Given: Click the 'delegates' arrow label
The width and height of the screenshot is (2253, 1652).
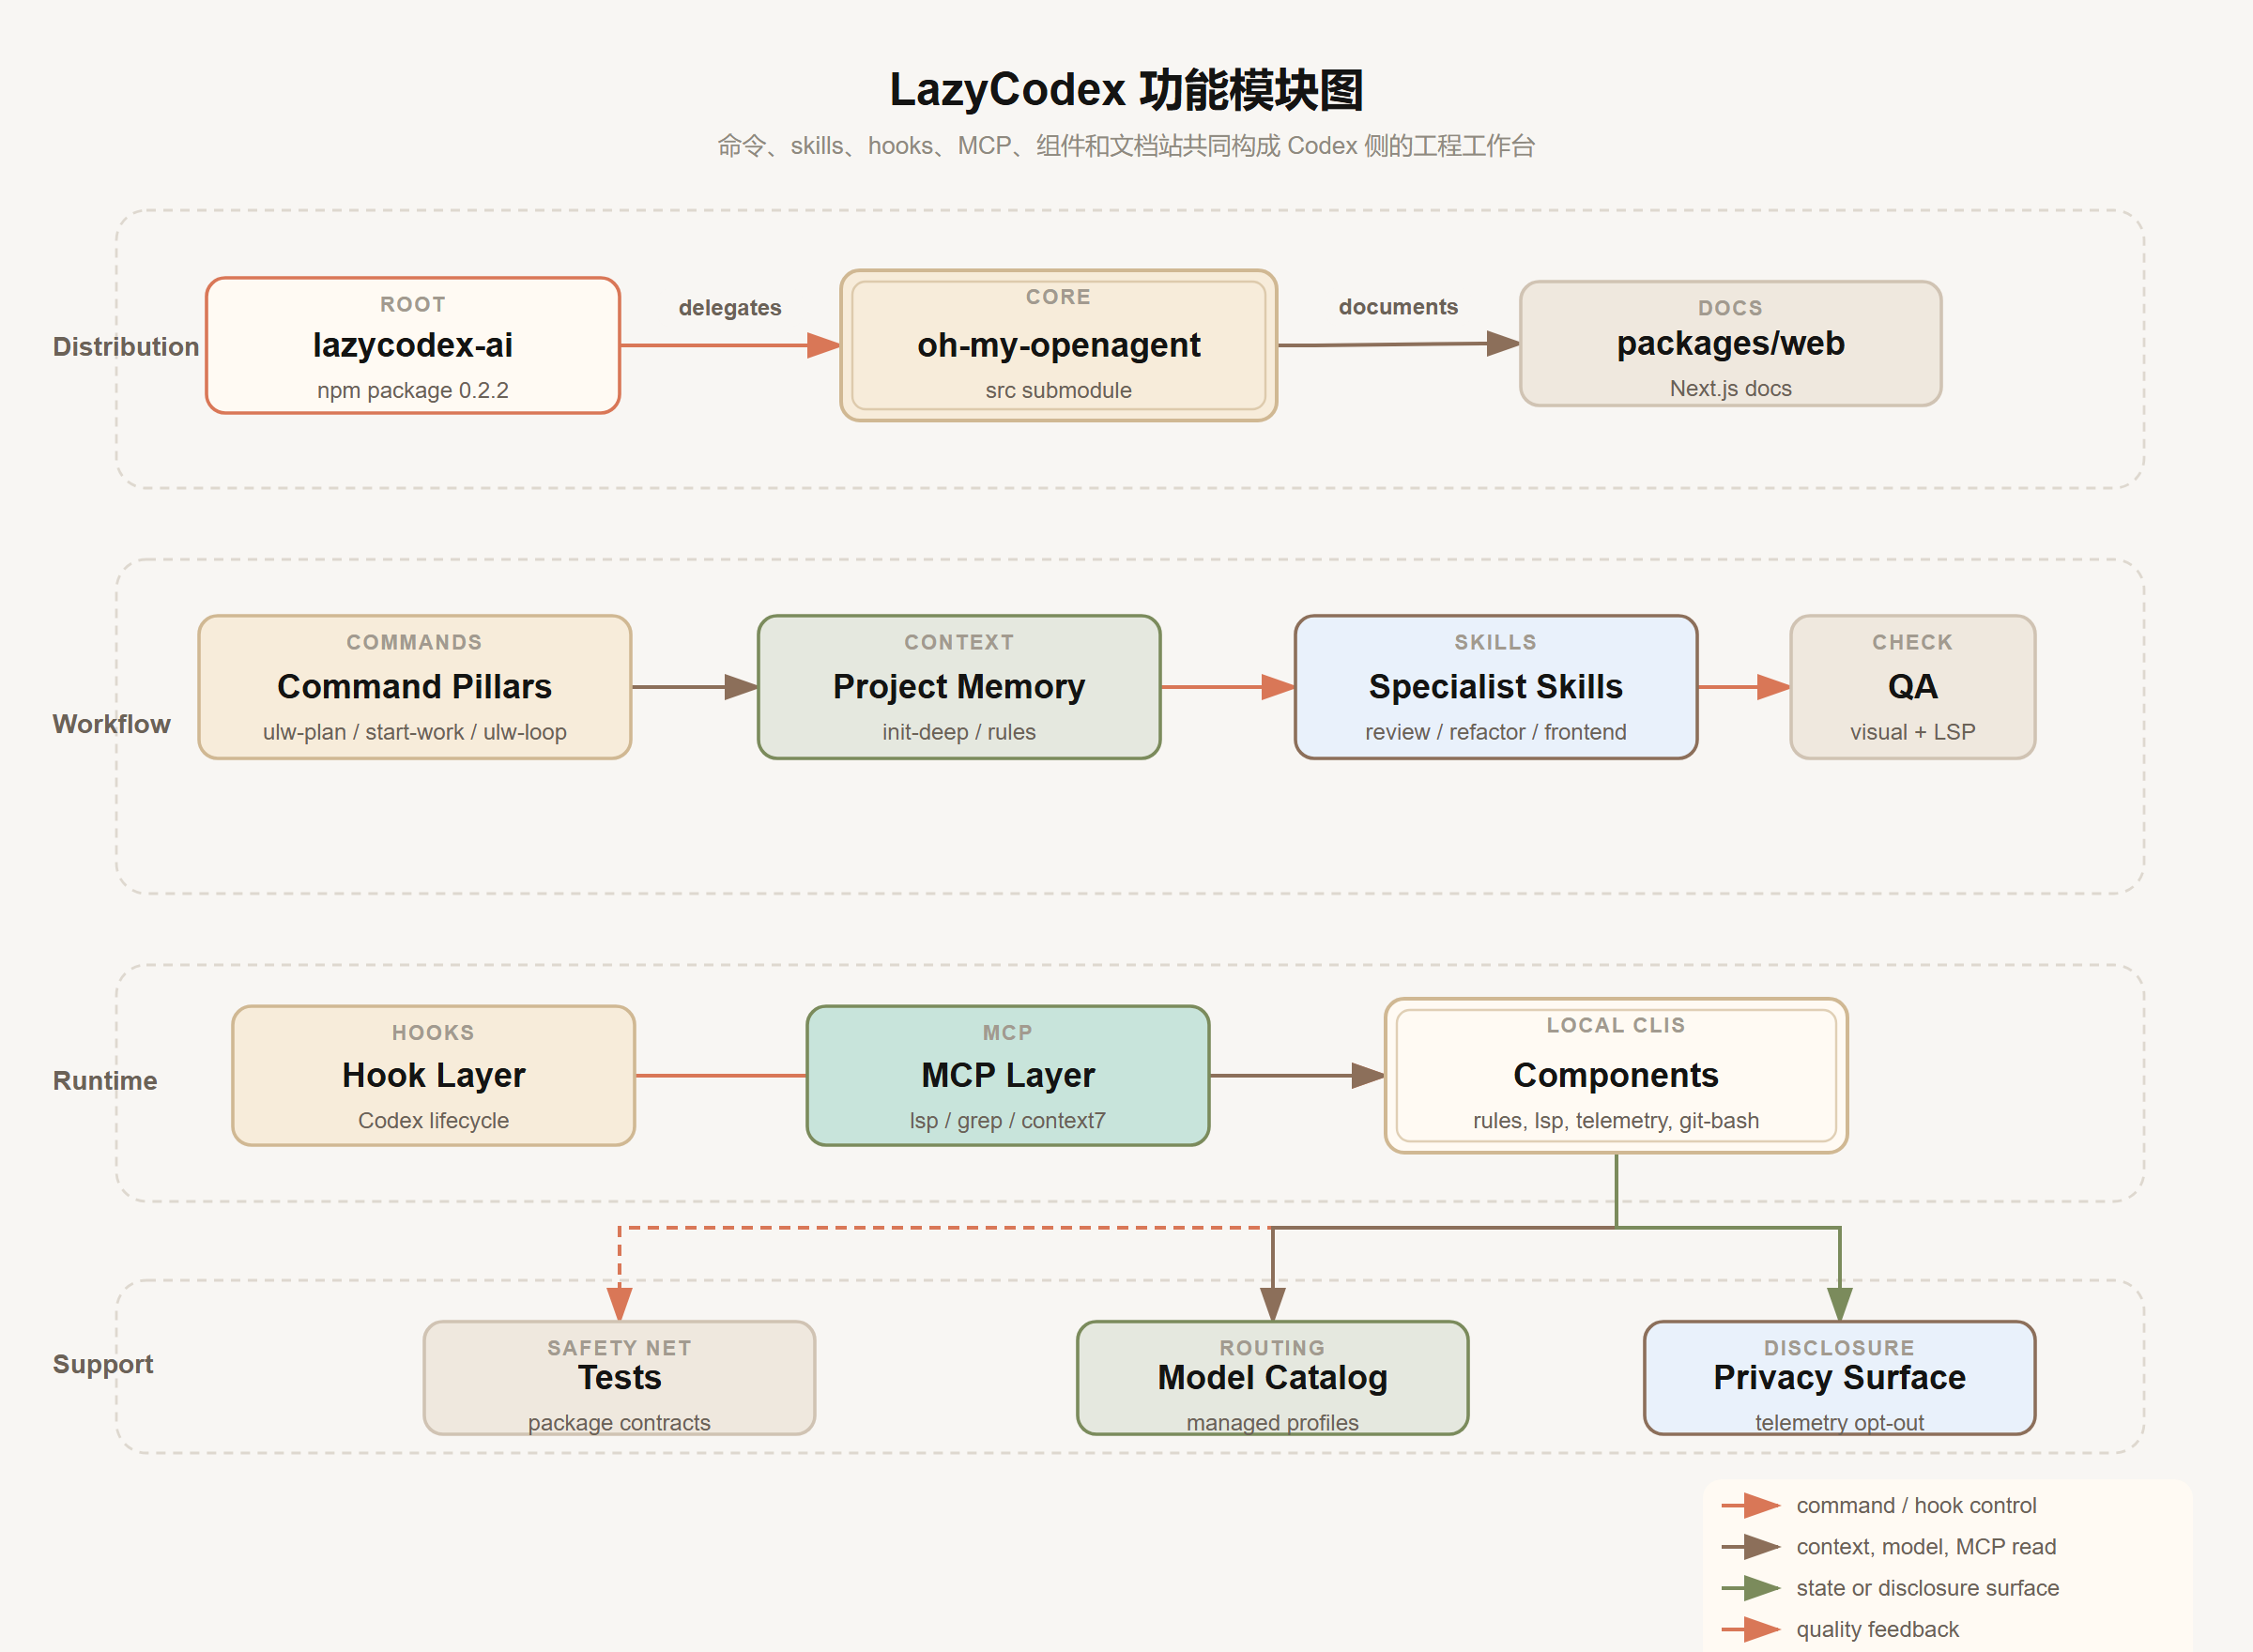Looking at the screenshot, I should coord(730,308).
